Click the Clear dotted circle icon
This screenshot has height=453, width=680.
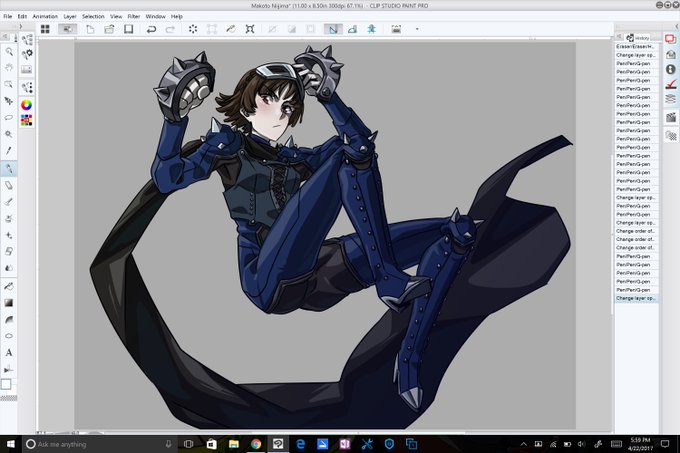[193, 29]
